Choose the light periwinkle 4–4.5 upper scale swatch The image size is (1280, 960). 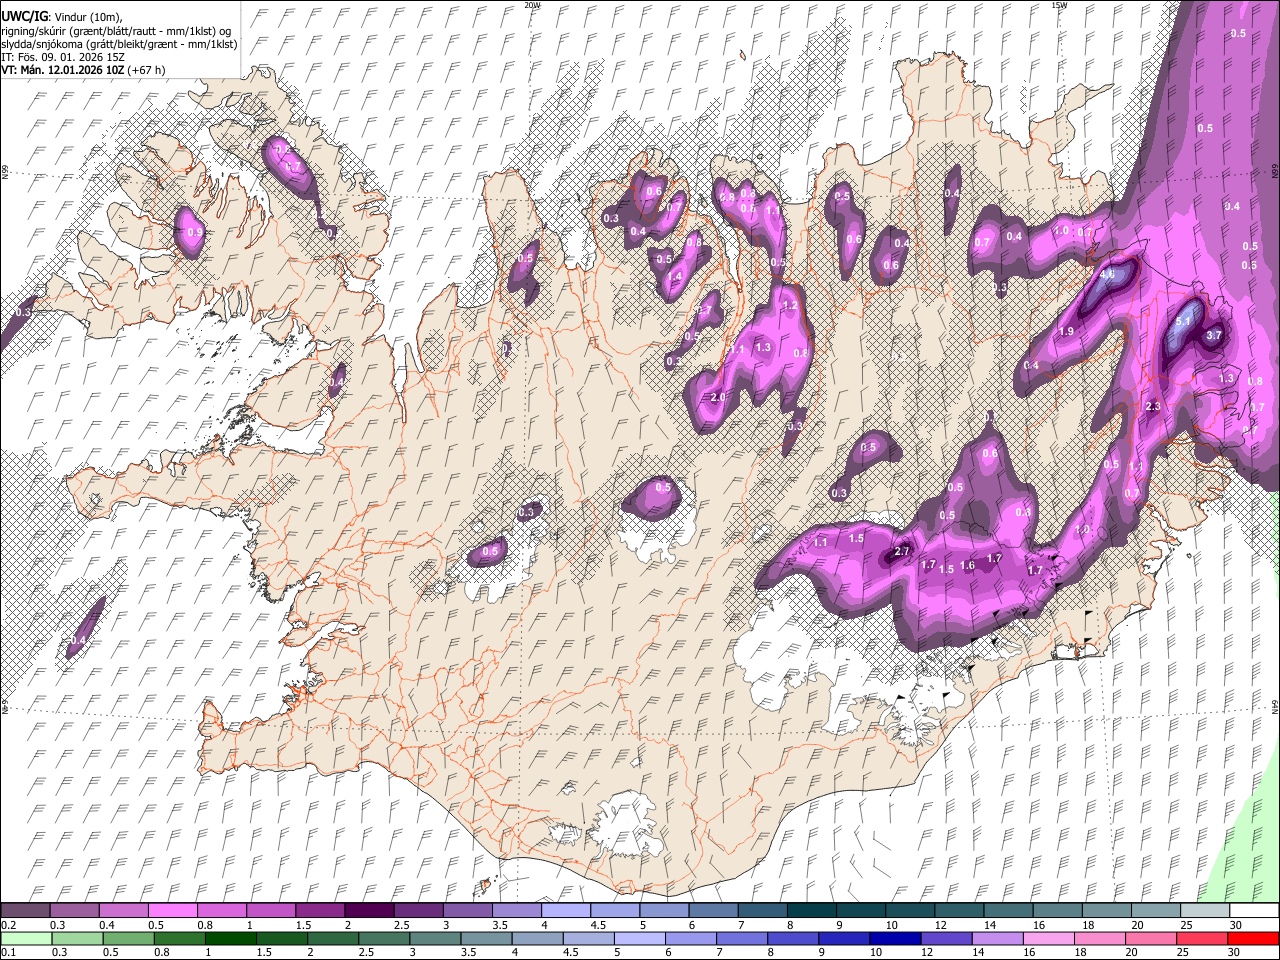(x=566, y=911)
